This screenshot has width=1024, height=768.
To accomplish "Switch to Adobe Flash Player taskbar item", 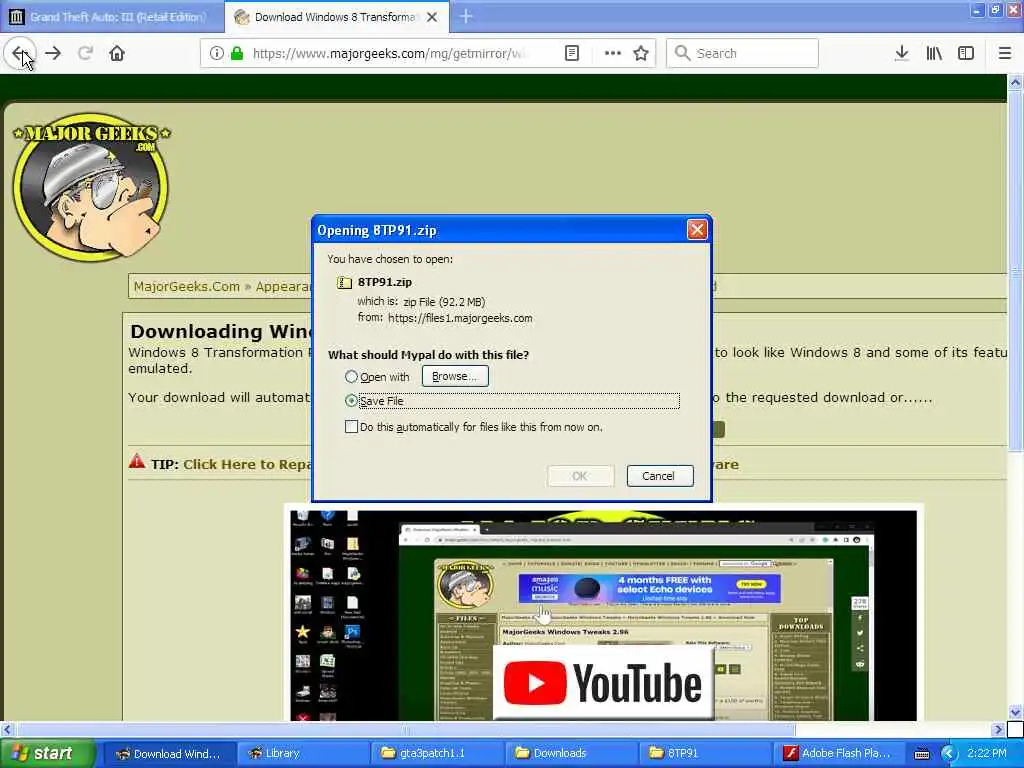I will pos(839,754).
